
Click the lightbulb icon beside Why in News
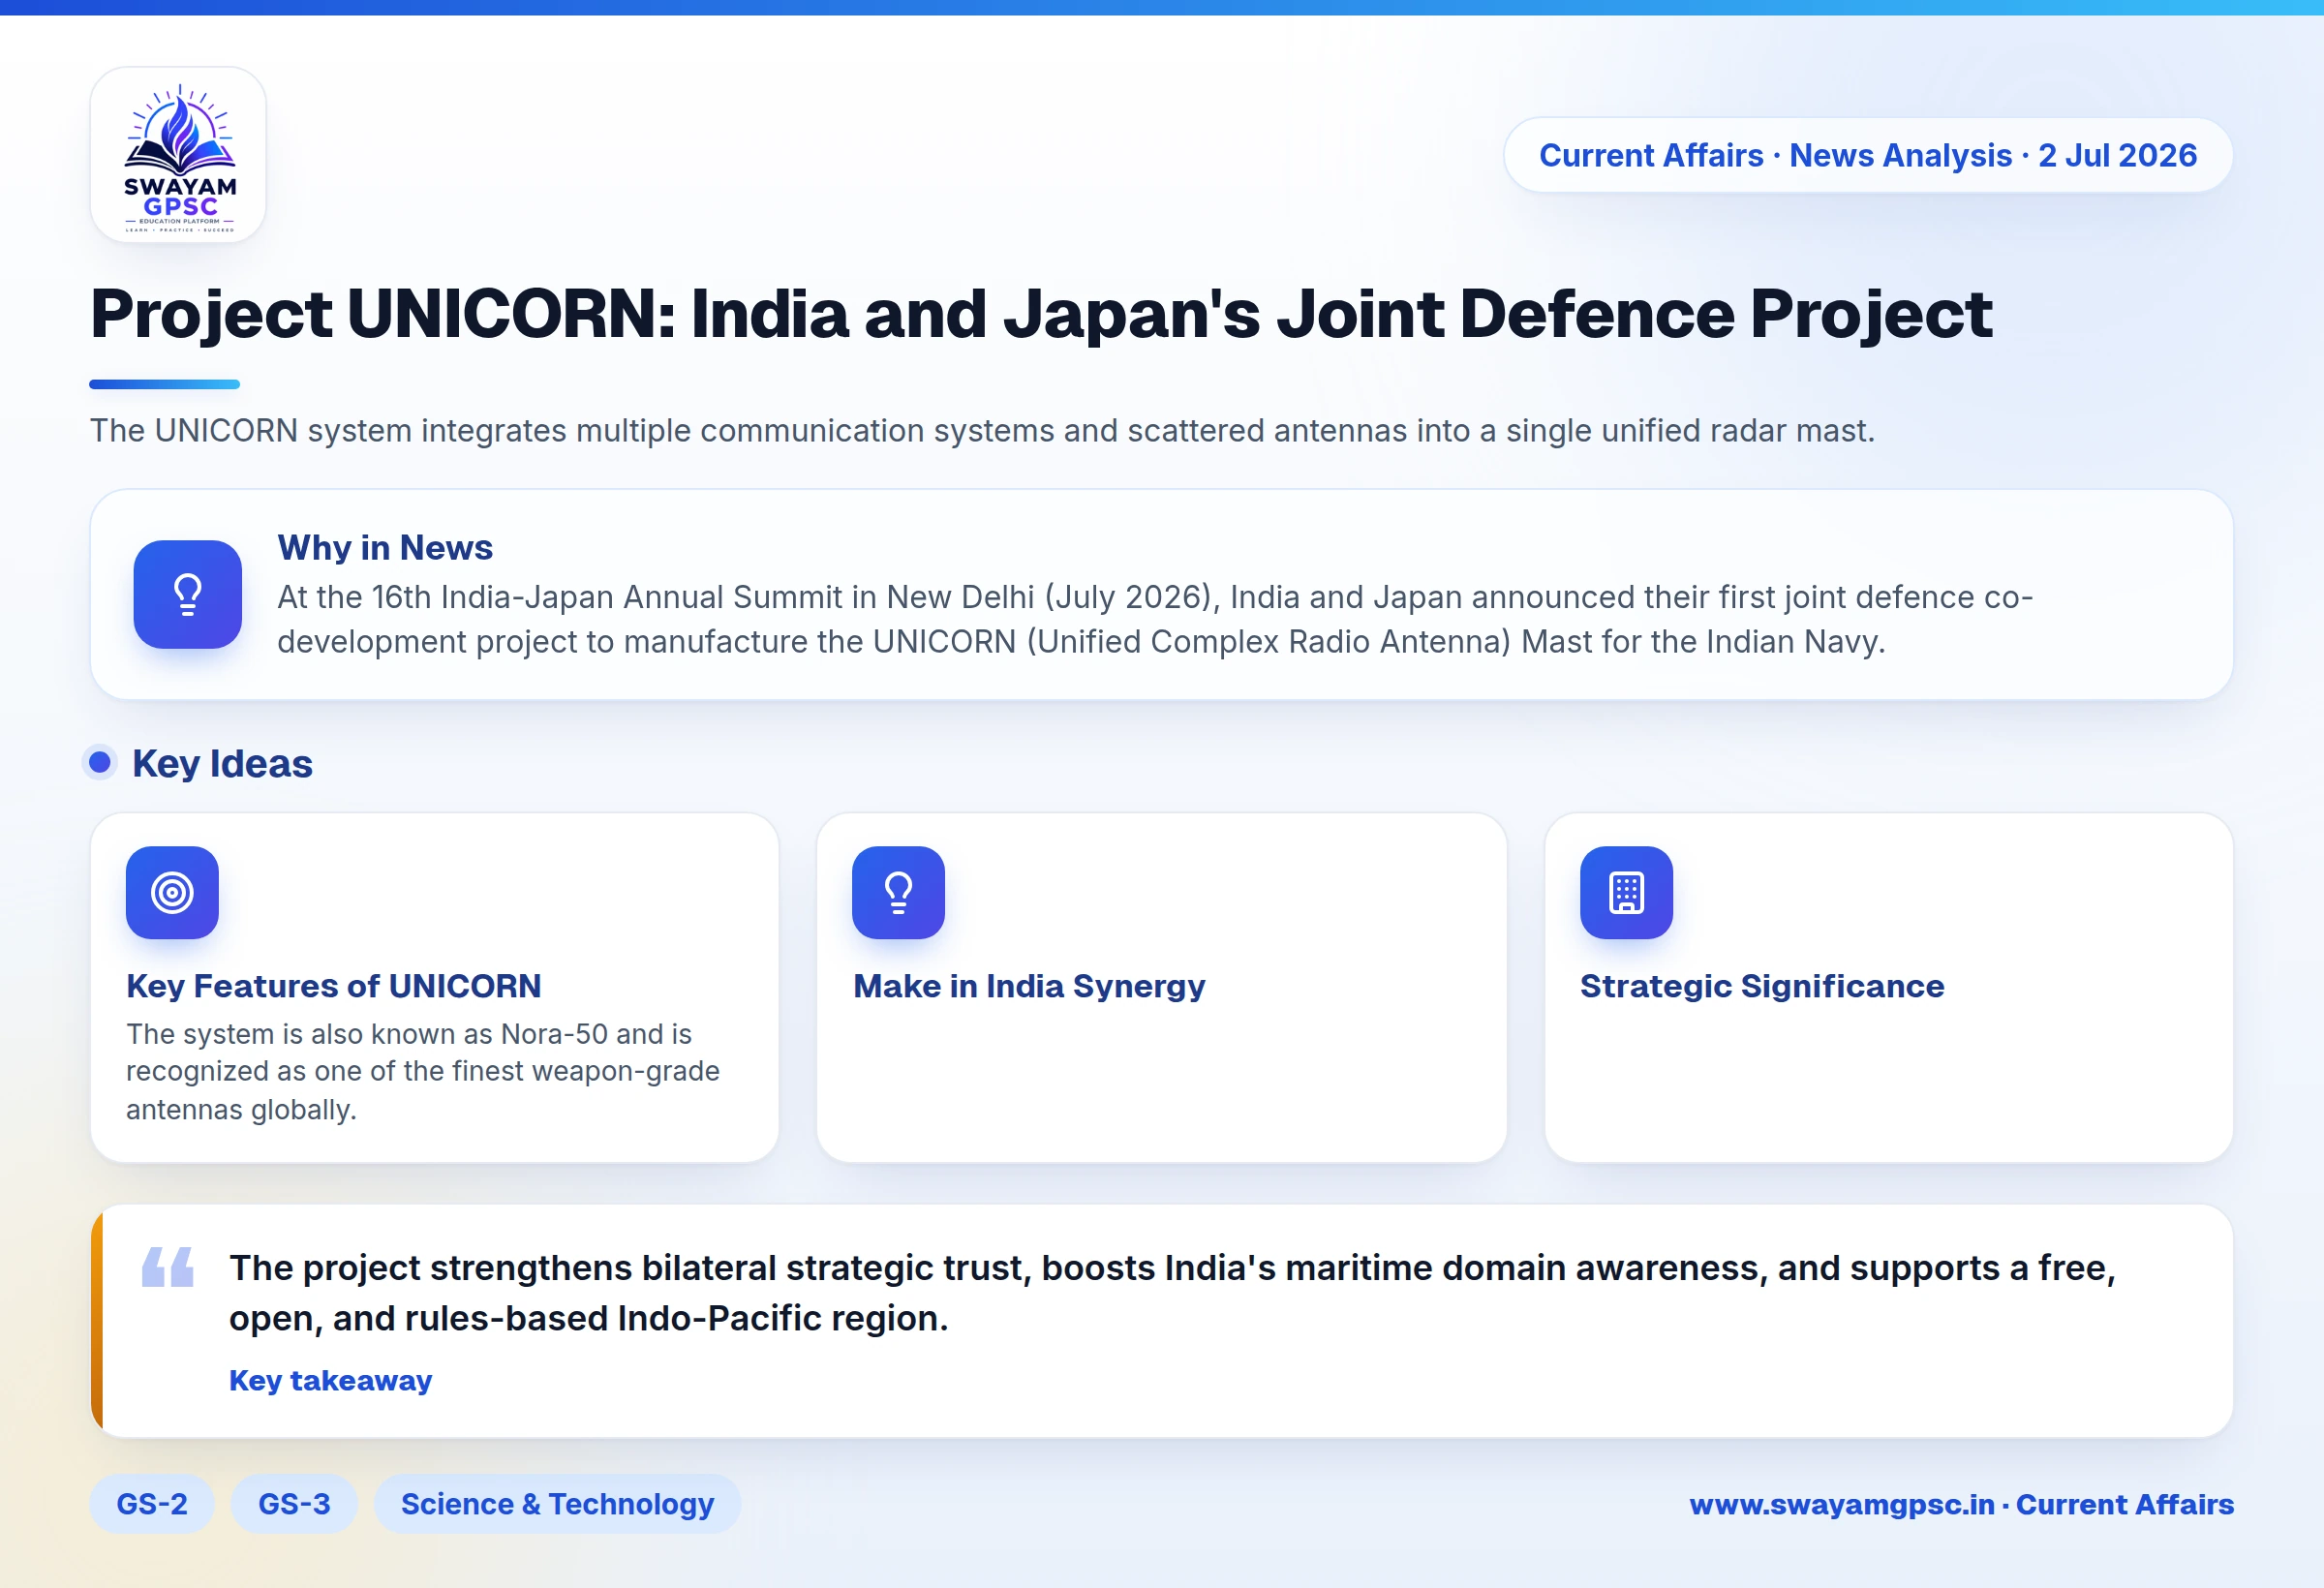(188, 594)
